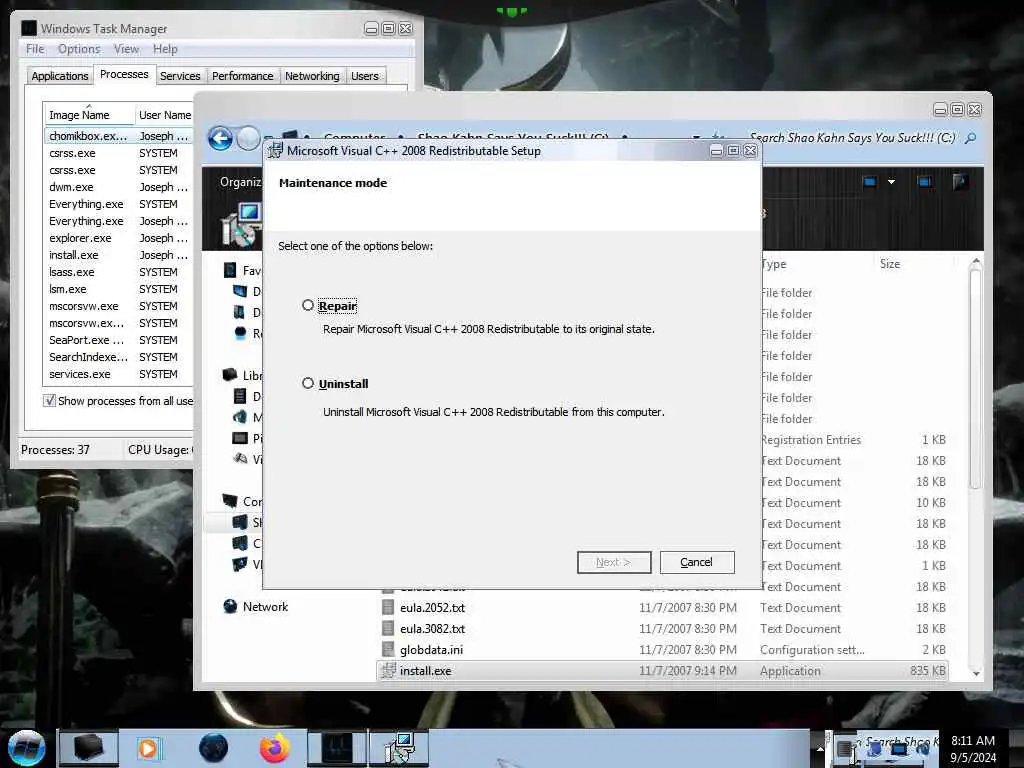Click Explorer's change view icon
This screenshot has height=768, width=1024.
(870, 182)
